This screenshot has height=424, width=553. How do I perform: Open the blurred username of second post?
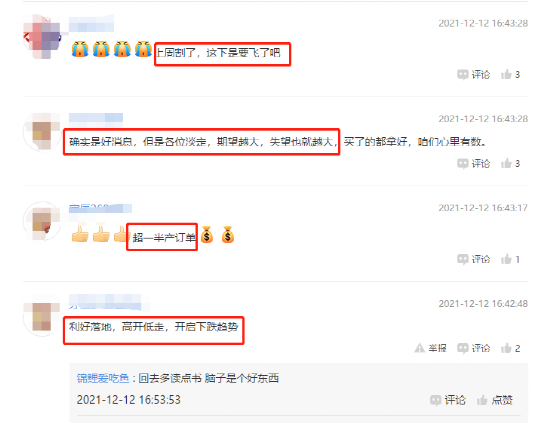coord(96,117)
